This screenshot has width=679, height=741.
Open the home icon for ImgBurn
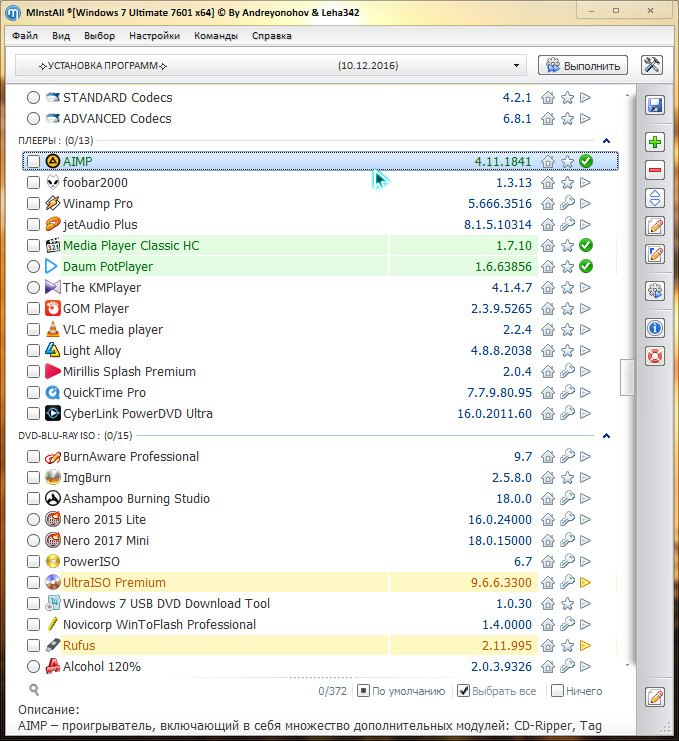click(x=548, y=477)
